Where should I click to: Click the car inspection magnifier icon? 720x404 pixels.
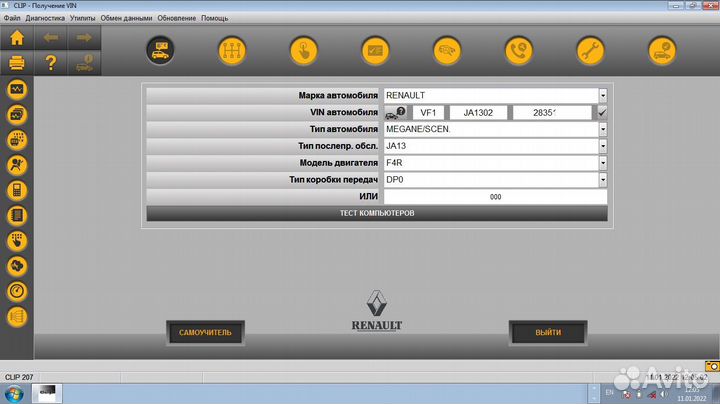(447, 50)
